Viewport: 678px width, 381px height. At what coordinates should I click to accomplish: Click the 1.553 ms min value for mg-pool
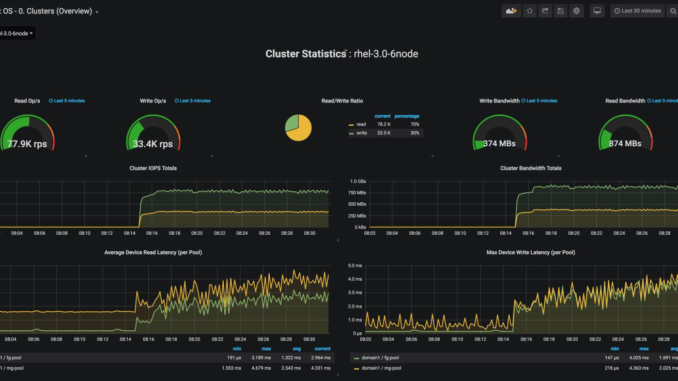[231, 368]
